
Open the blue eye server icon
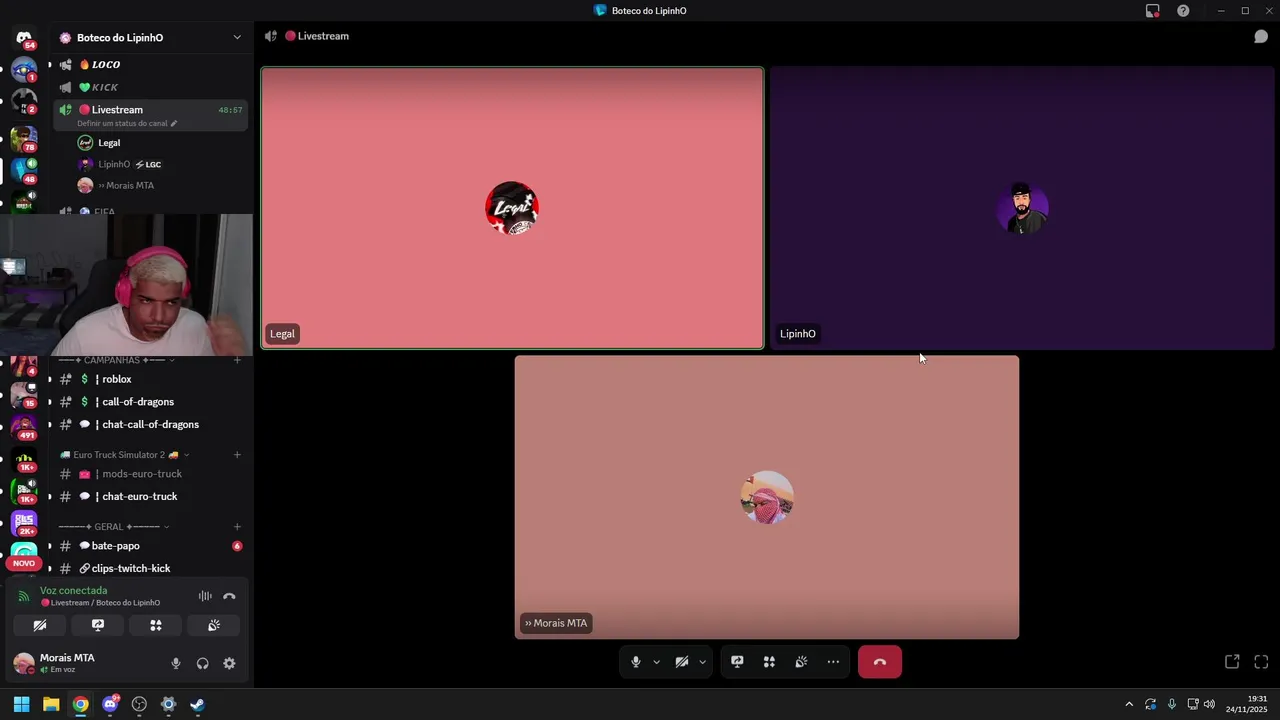click(24, 70)
